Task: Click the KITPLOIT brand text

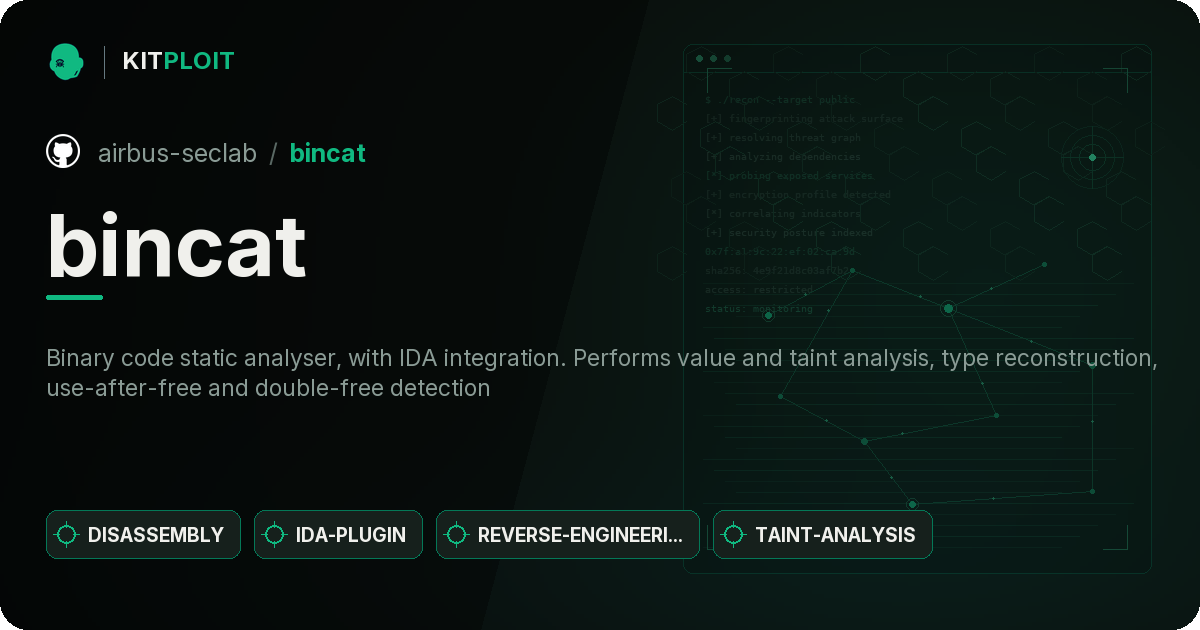Action: 178,61
